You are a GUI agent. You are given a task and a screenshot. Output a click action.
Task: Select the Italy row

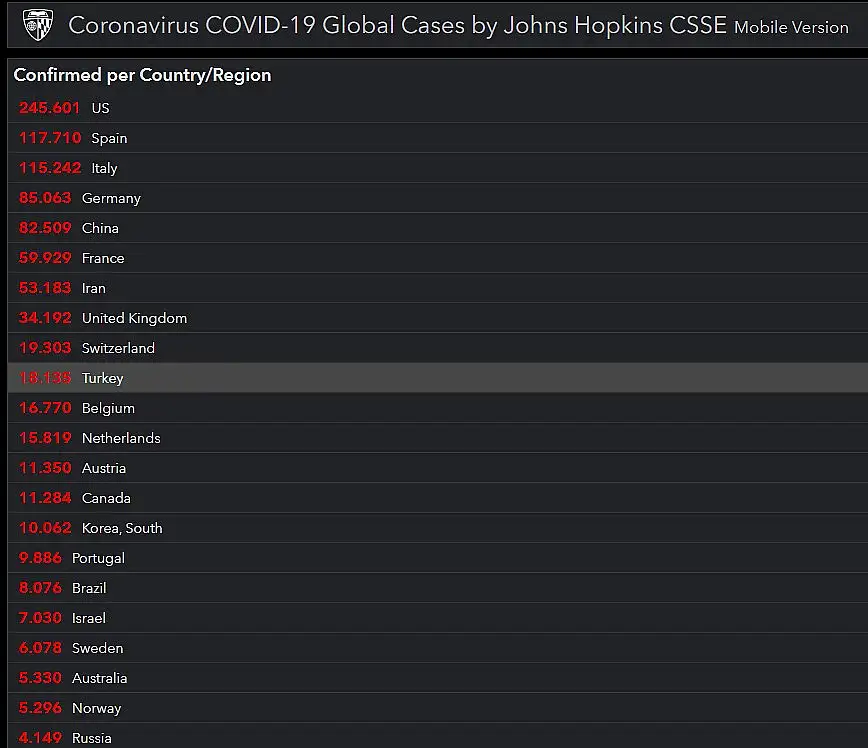pyautogui.click(x=438, y=168)
